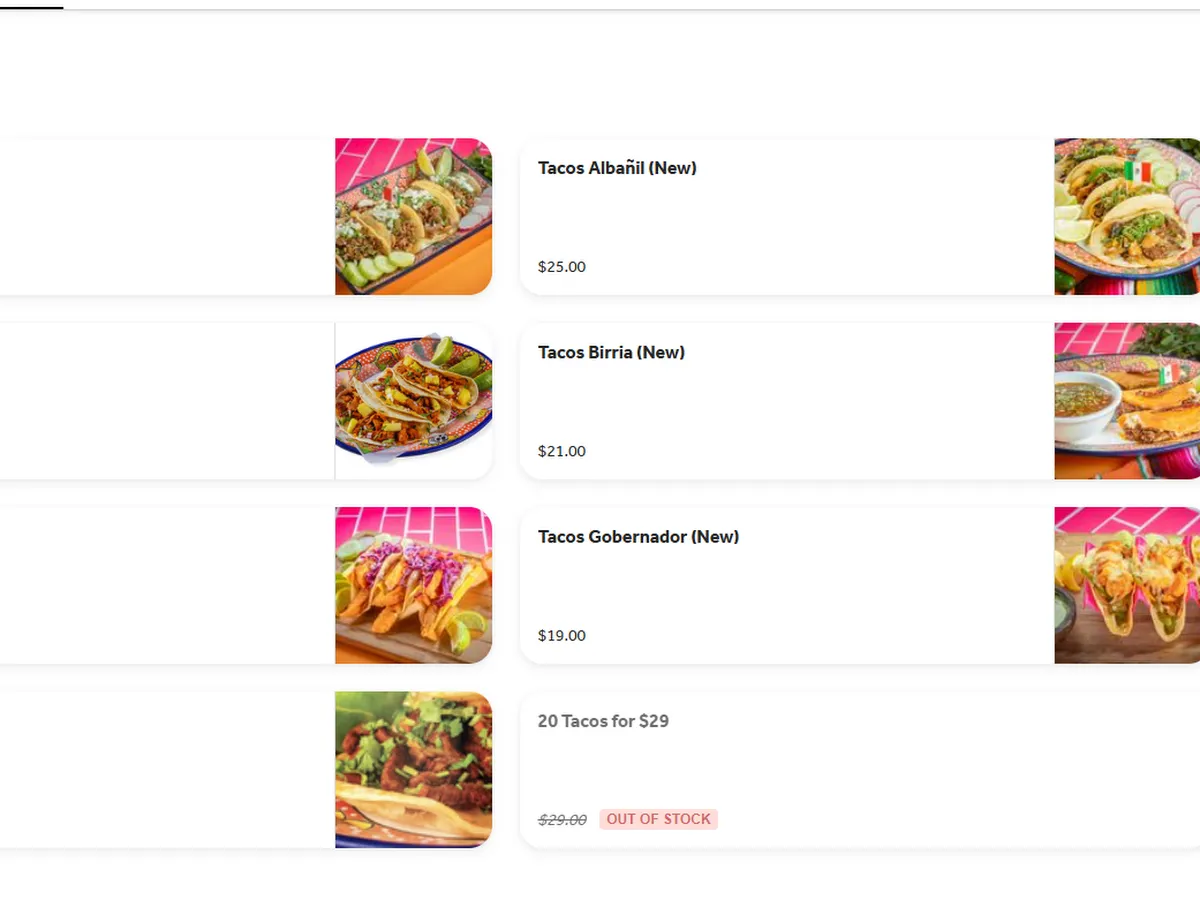Select the Tacos Birria (New) title
This screenshot has width=1200, height=900.
[x=611, y=352]
